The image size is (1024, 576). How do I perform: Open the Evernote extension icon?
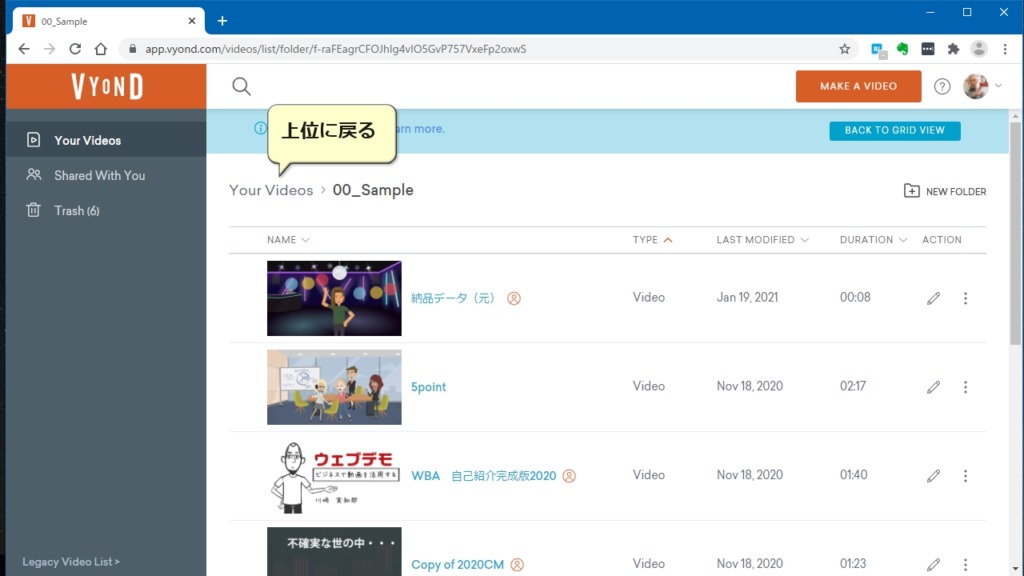pyautogui.click(x=902, y=49)
